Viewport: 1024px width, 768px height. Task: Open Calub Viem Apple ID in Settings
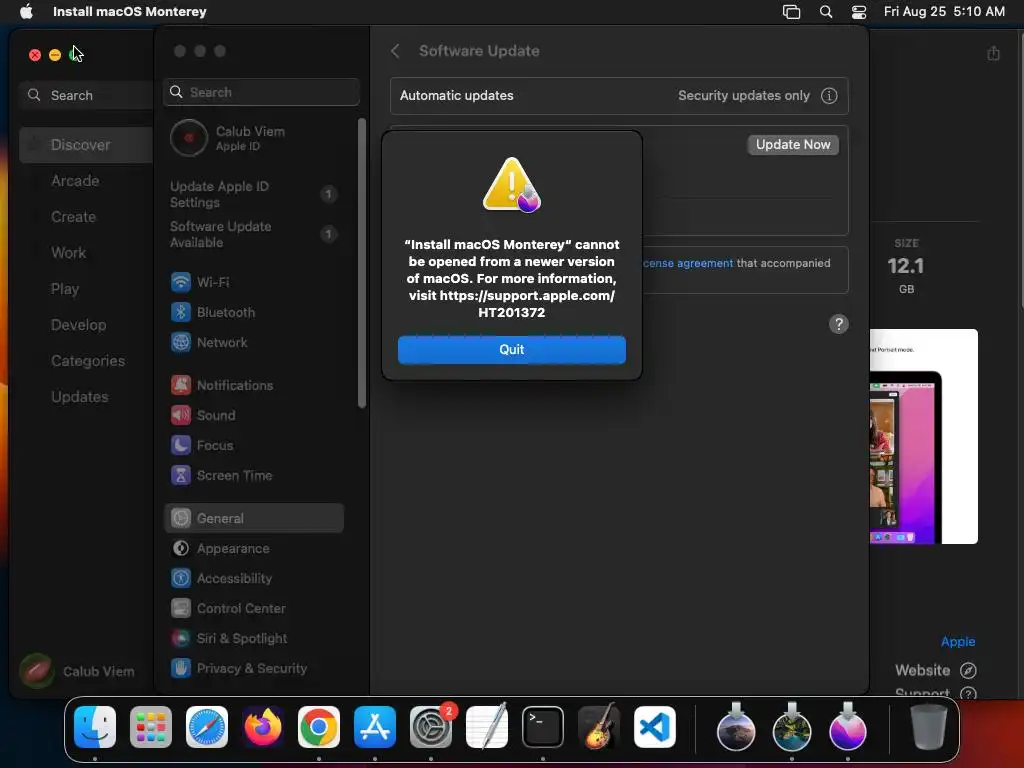pos(253,138)
